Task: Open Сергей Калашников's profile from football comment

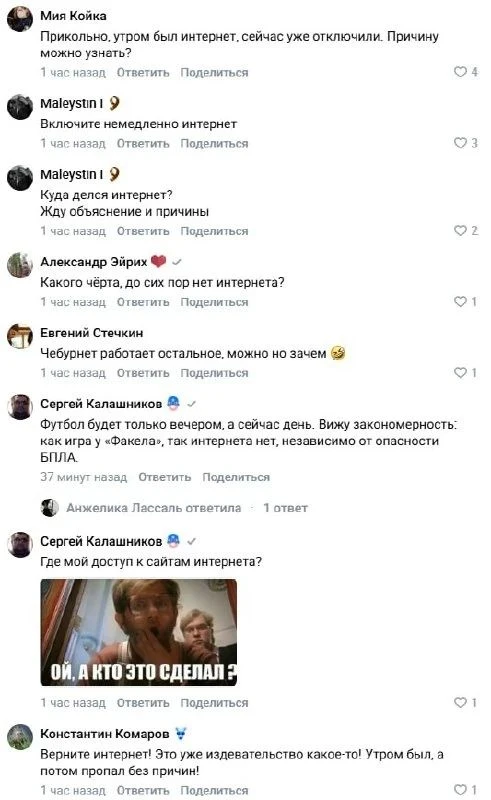Action: click(101, 404)
